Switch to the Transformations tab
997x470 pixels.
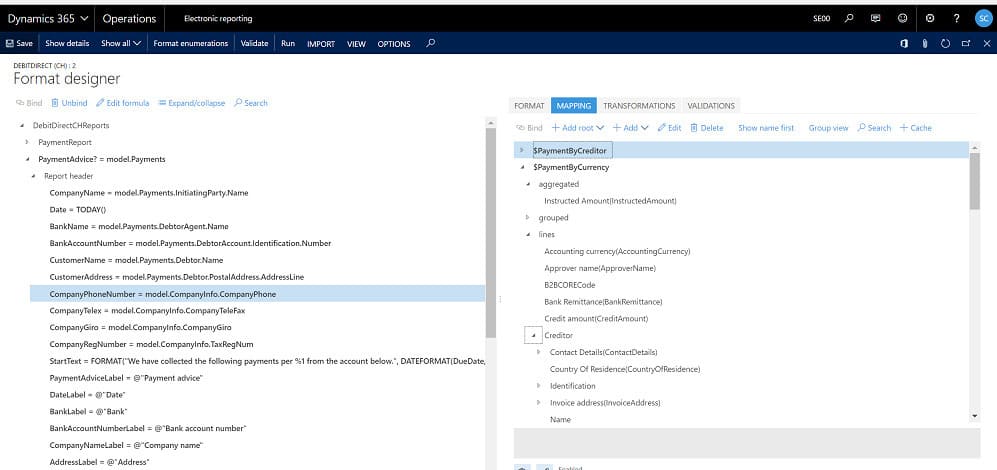tap(639, 106)
